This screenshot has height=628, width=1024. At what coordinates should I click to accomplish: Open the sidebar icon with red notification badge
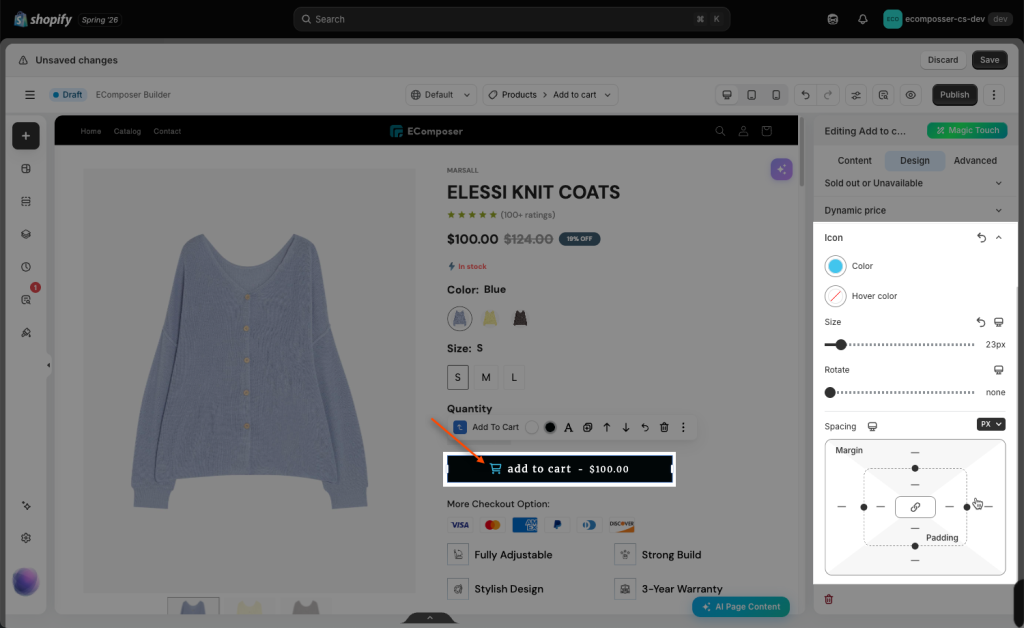click(26, 300)
